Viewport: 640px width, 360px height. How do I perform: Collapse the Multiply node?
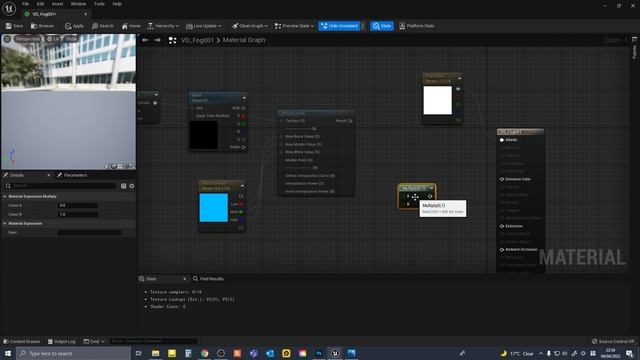432,188
